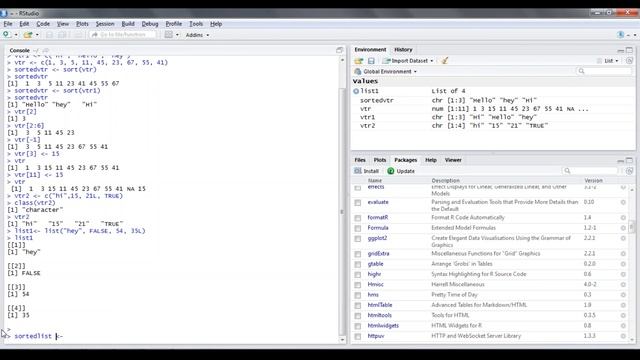Open the File menu
The width and height of the screenshot is (640, 360).
pos(8,24)
